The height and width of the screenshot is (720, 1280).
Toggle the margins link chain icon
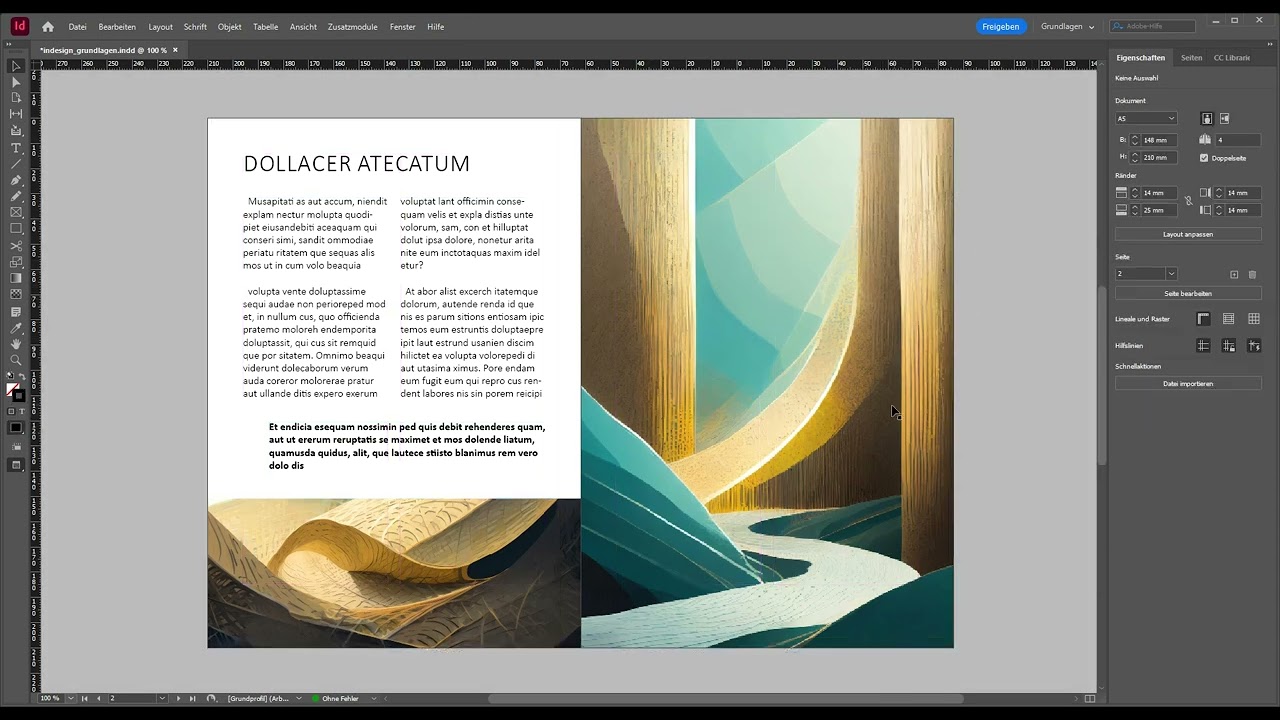tap(1188, 201)
